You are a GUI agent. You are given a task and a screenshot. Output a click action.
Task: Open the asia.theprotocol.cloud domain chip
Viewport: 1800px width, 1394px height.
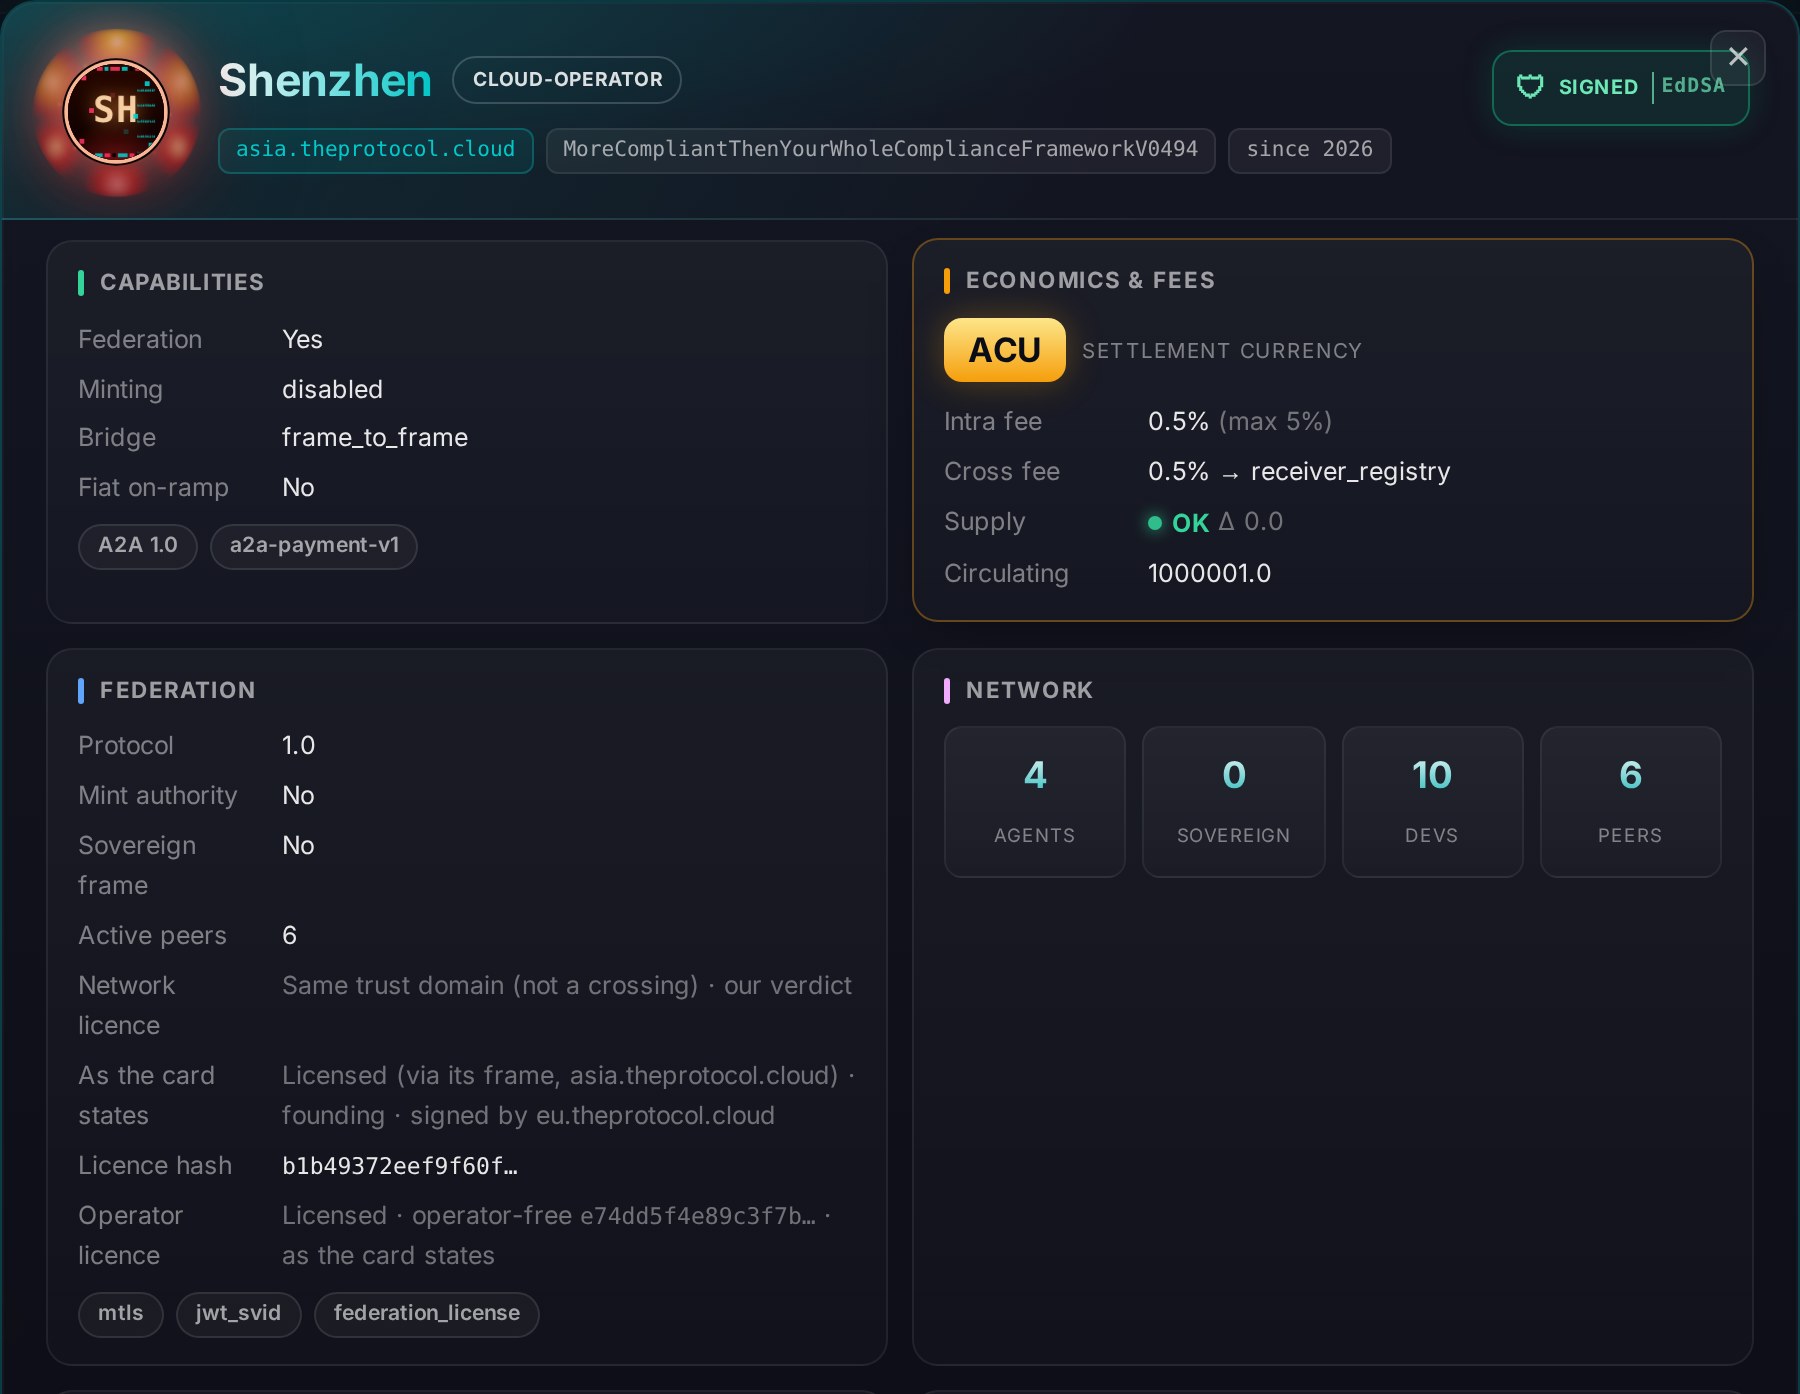coord(376,150)
